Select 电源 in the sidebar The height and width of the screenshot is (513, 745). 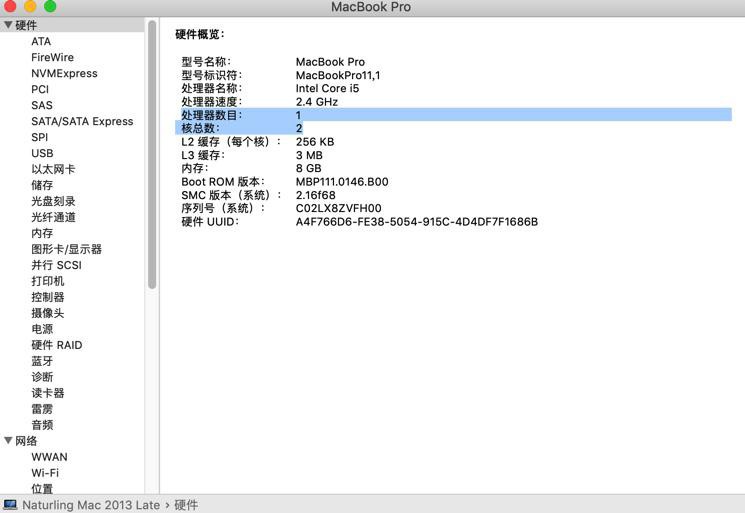click(42, 329)
